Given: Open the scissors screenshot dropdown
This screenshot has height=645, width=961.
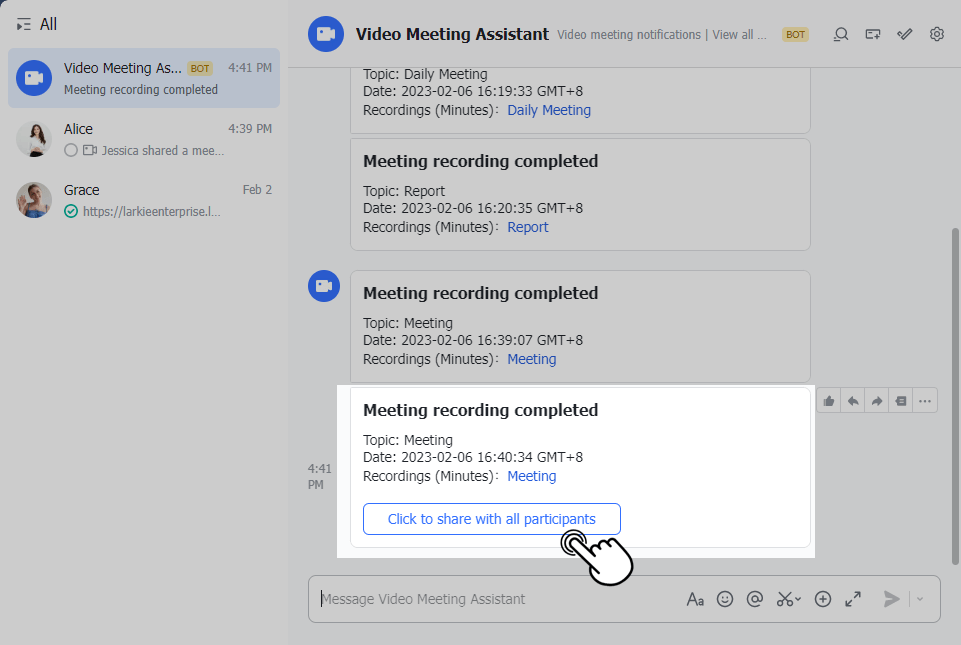Looking at the screenshot, I should 788,599.
